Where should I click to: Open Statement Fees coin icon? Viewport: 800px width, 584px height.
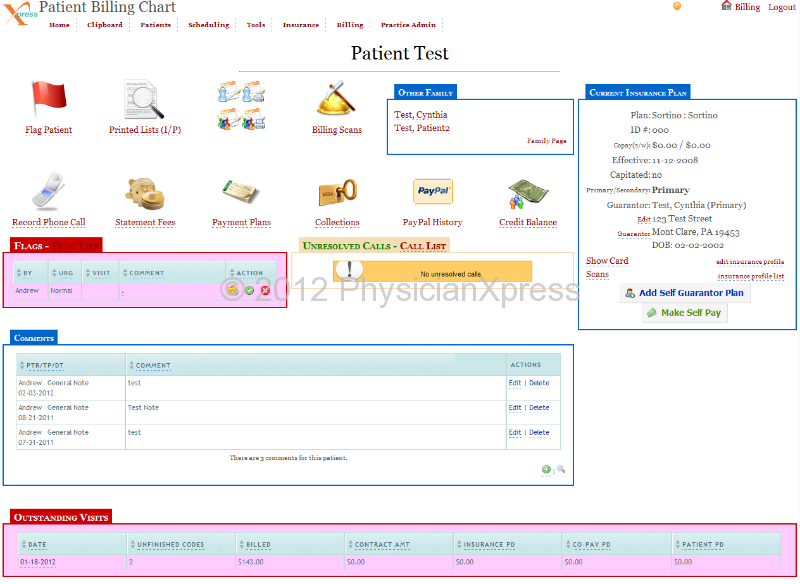[x=145, y=193]
